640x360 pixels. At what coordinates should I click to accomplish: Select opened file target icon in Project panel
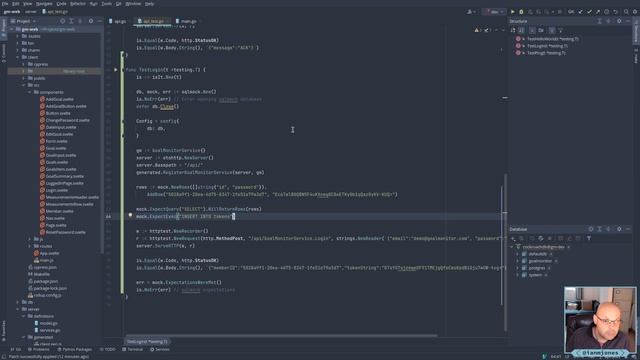[x=62, y=21]
